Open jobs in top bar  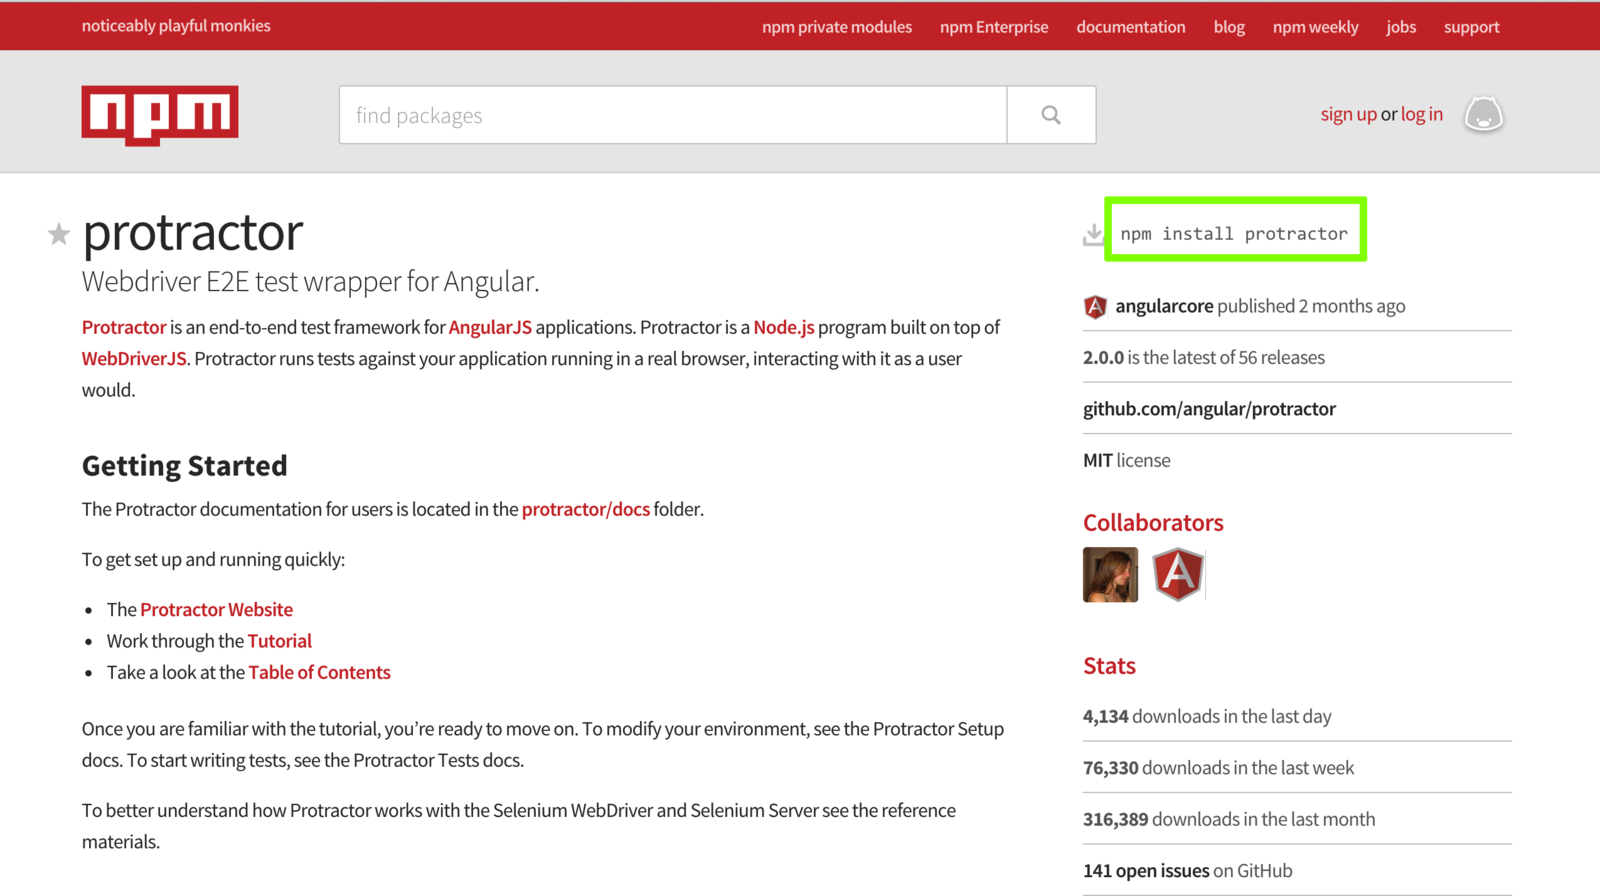pos(1401,27)
